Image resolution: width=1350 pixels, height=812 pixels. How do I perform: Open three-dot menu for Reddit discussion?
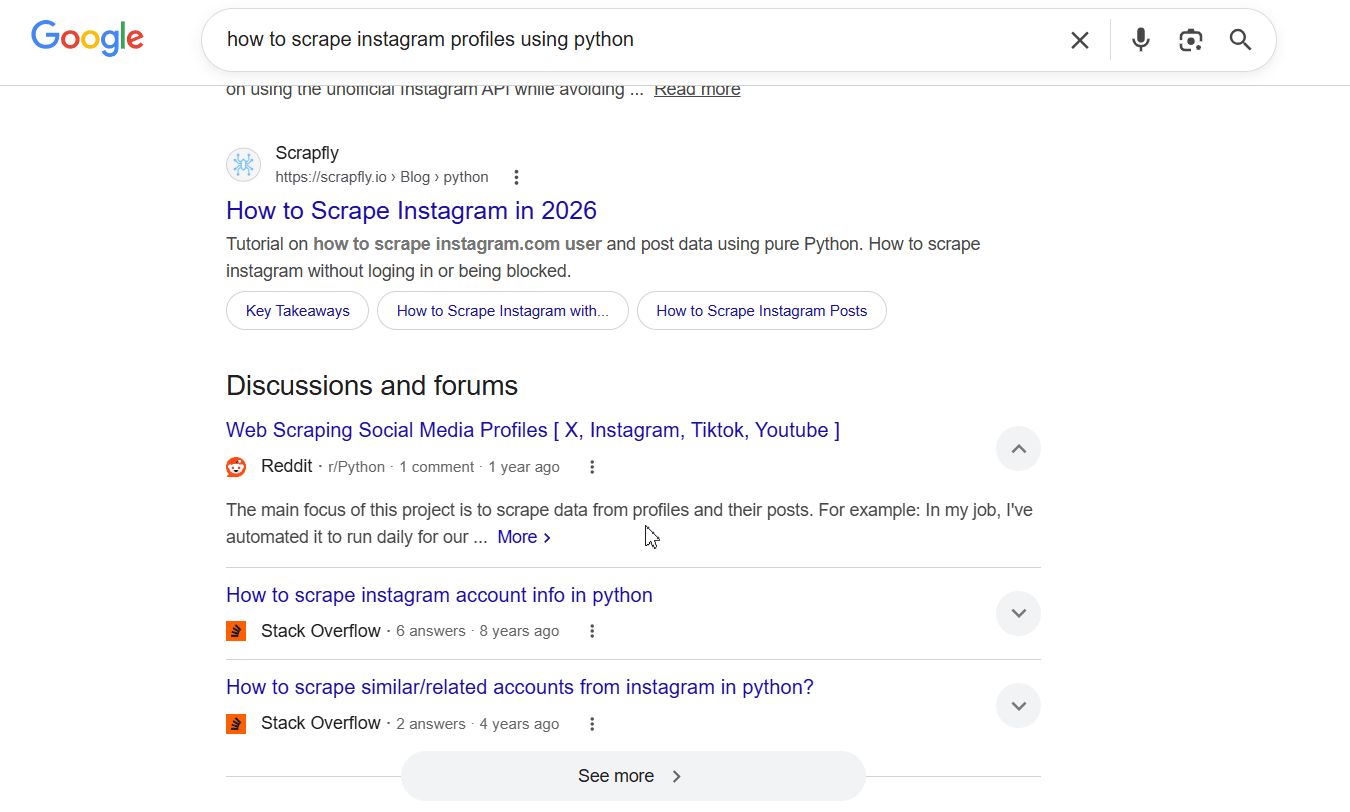[x=592, y=467]
